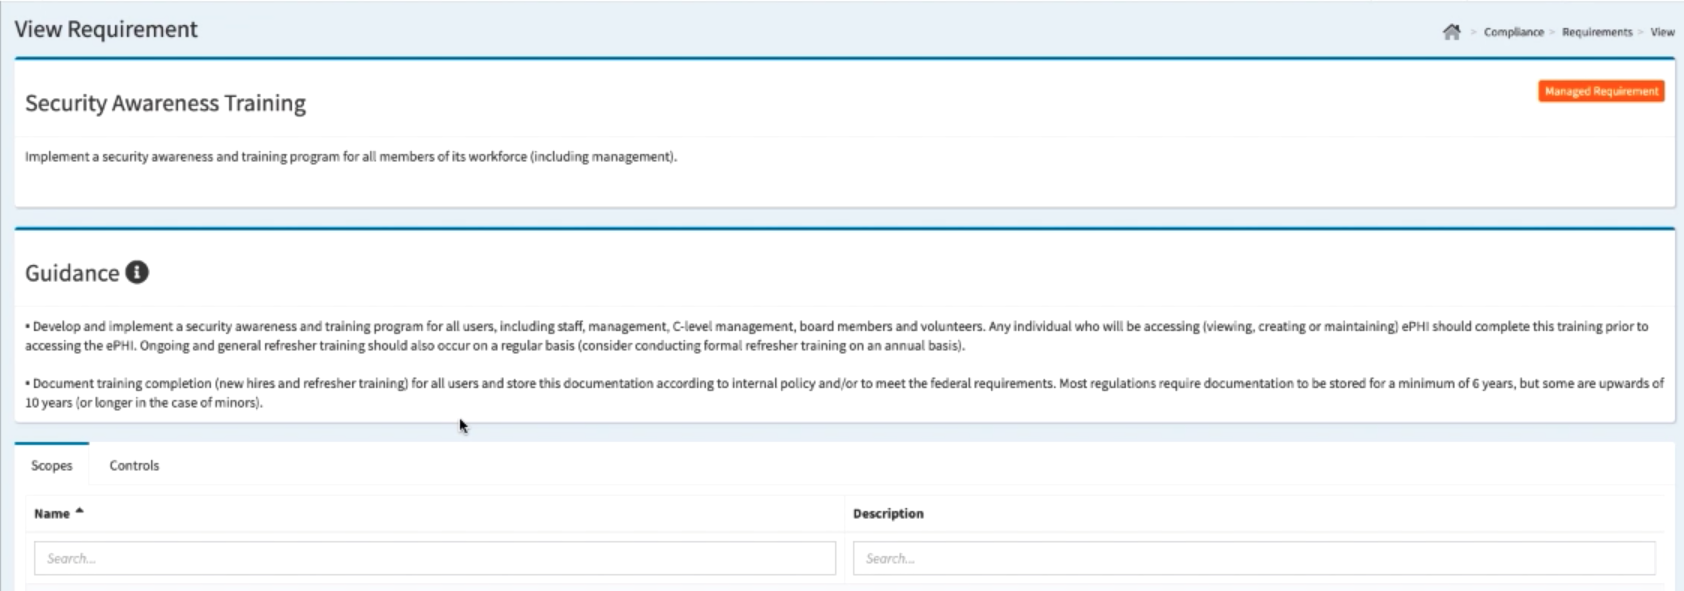The height and width of the screenshot is (591, 1684).
Task: Click the requirement description beginning with Implement
Action: (x=351, y=157)
